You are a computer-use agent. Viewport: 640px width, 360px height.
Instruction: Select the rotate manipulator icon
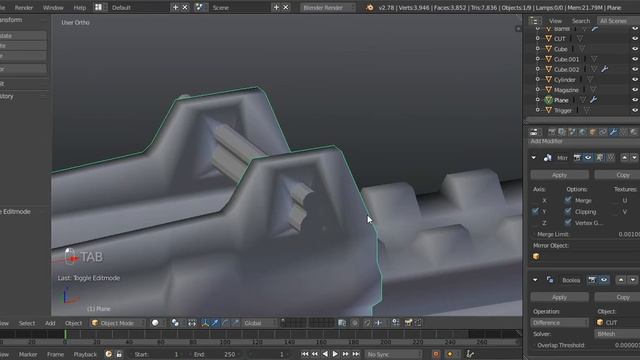[225, 323]
